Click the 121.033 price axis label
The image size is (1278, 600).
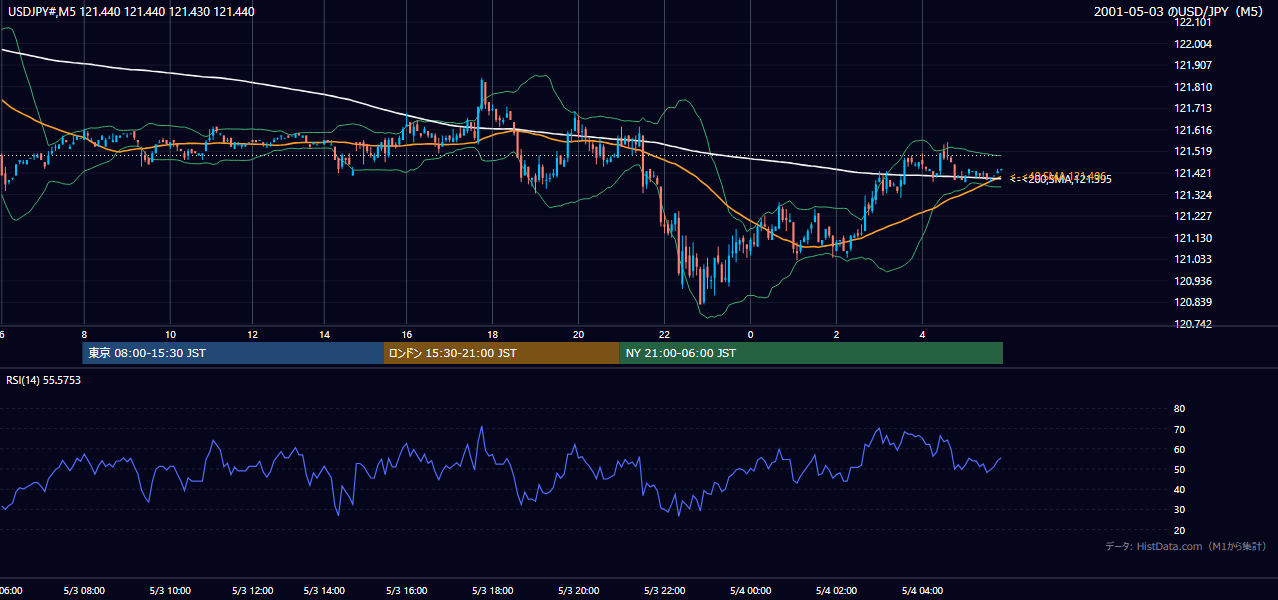(x=1193, y=259)
